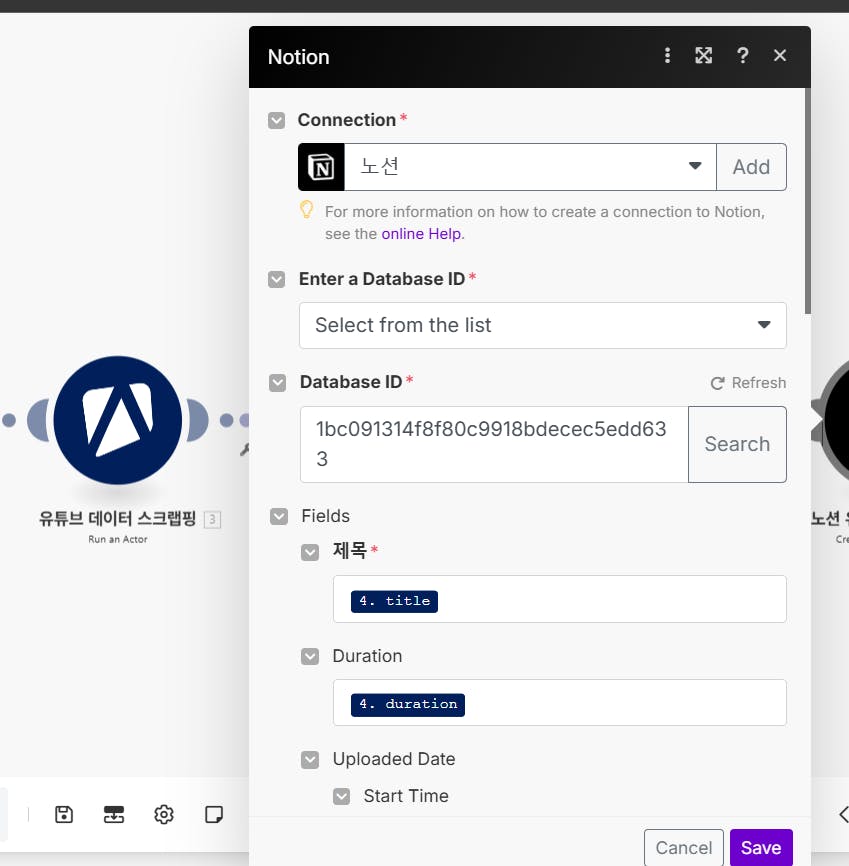Click the Database ID input field
849x866 pixels.
coord(494,444)
